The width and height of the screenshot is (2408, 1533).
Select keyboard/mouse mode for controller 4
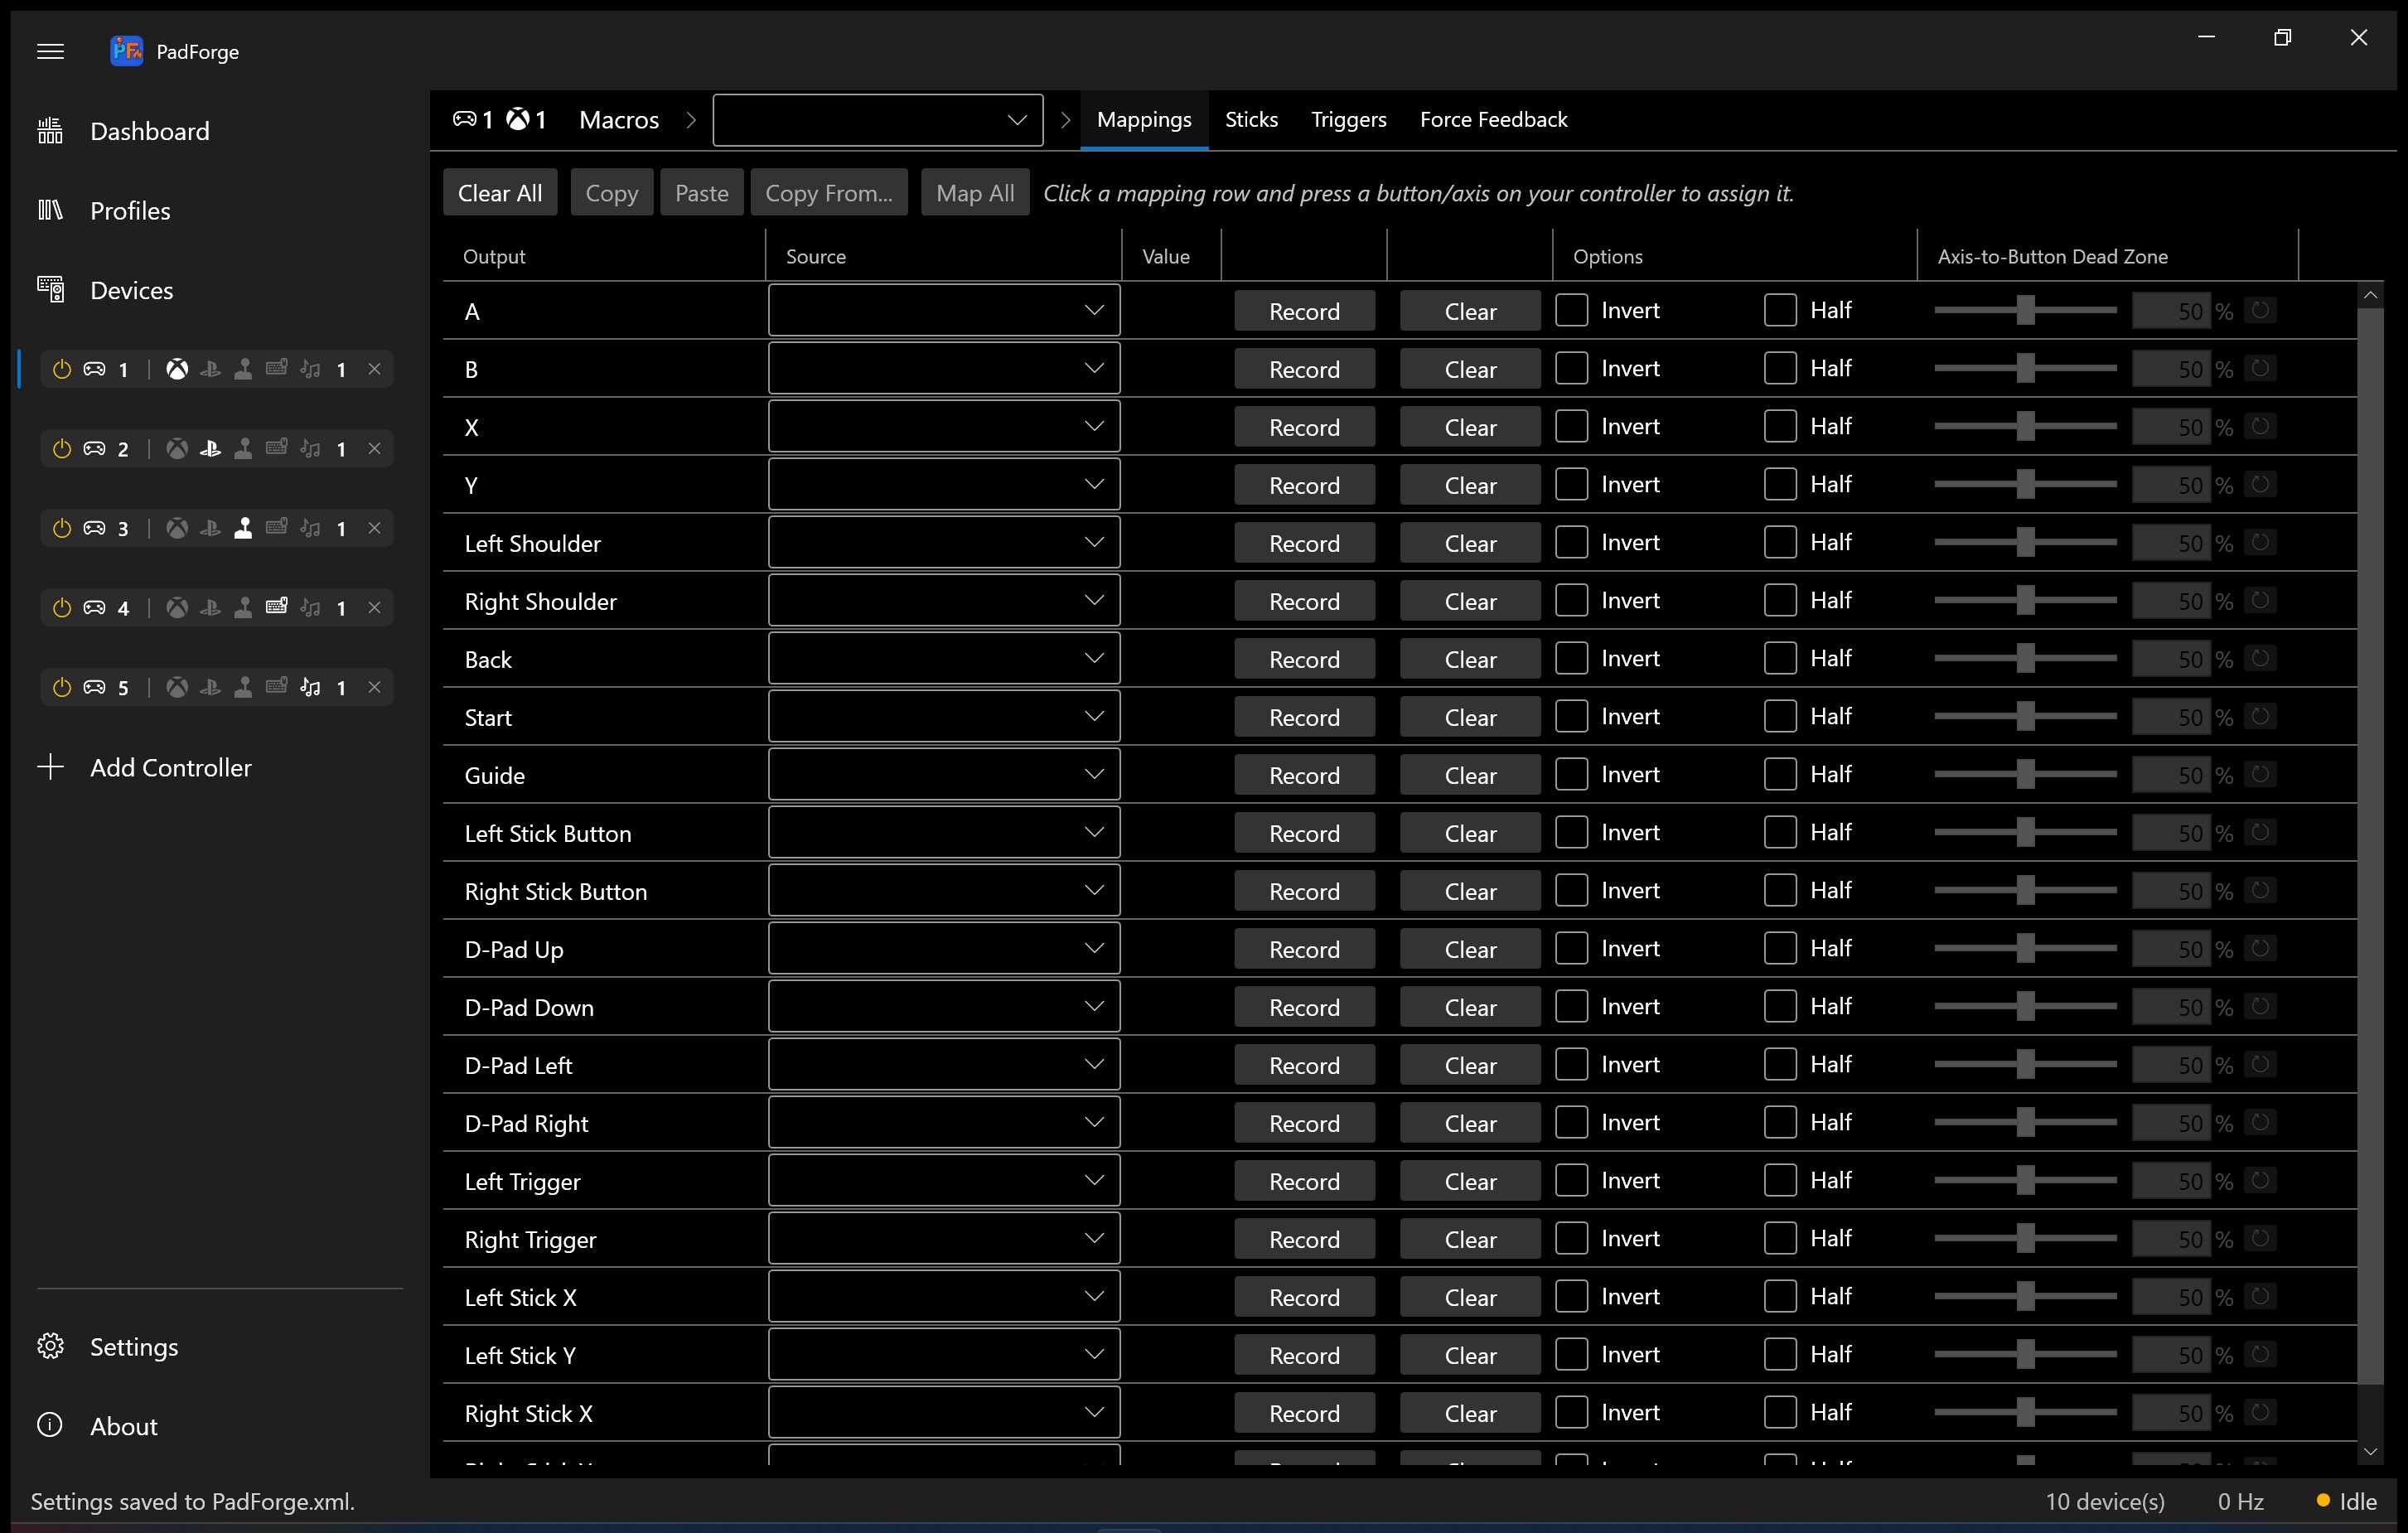coord(277,607)
